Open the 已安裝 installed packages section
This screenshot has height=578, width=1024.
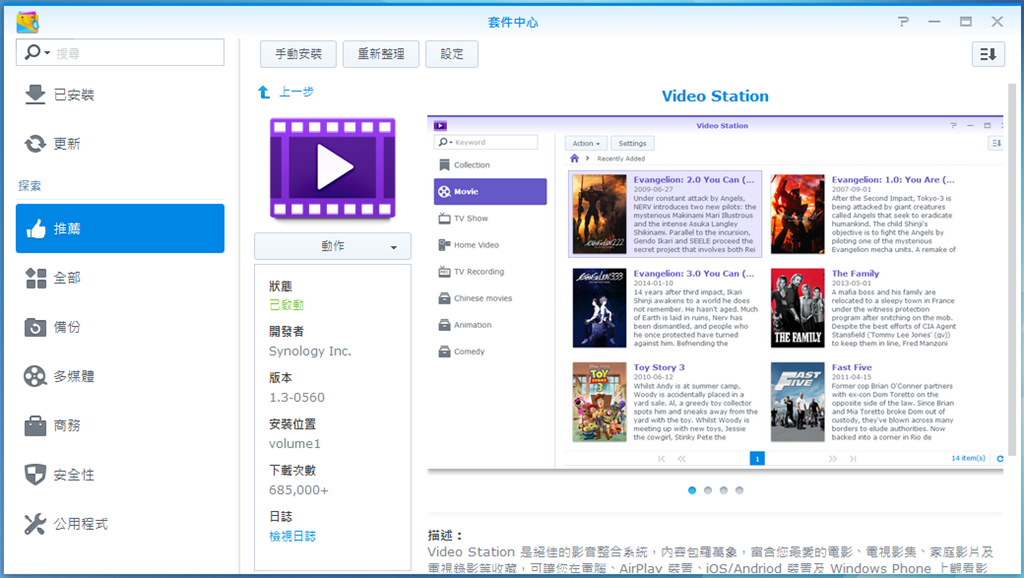tap(120, 95)
